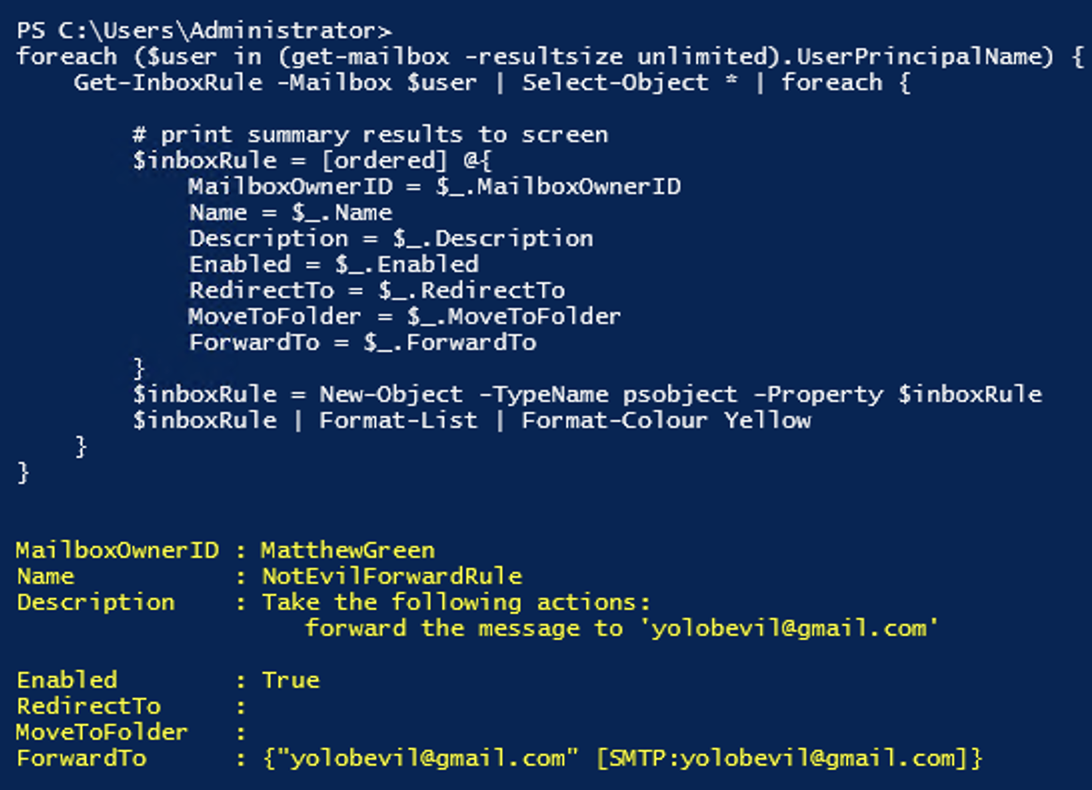Click the MatthewGreen output value
This screenshot has height=790, width=1092.
348,551
